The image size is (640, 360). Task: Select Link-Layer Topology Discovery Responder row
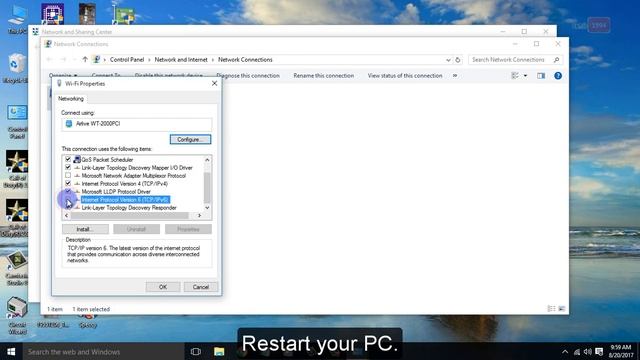[129, 208]
